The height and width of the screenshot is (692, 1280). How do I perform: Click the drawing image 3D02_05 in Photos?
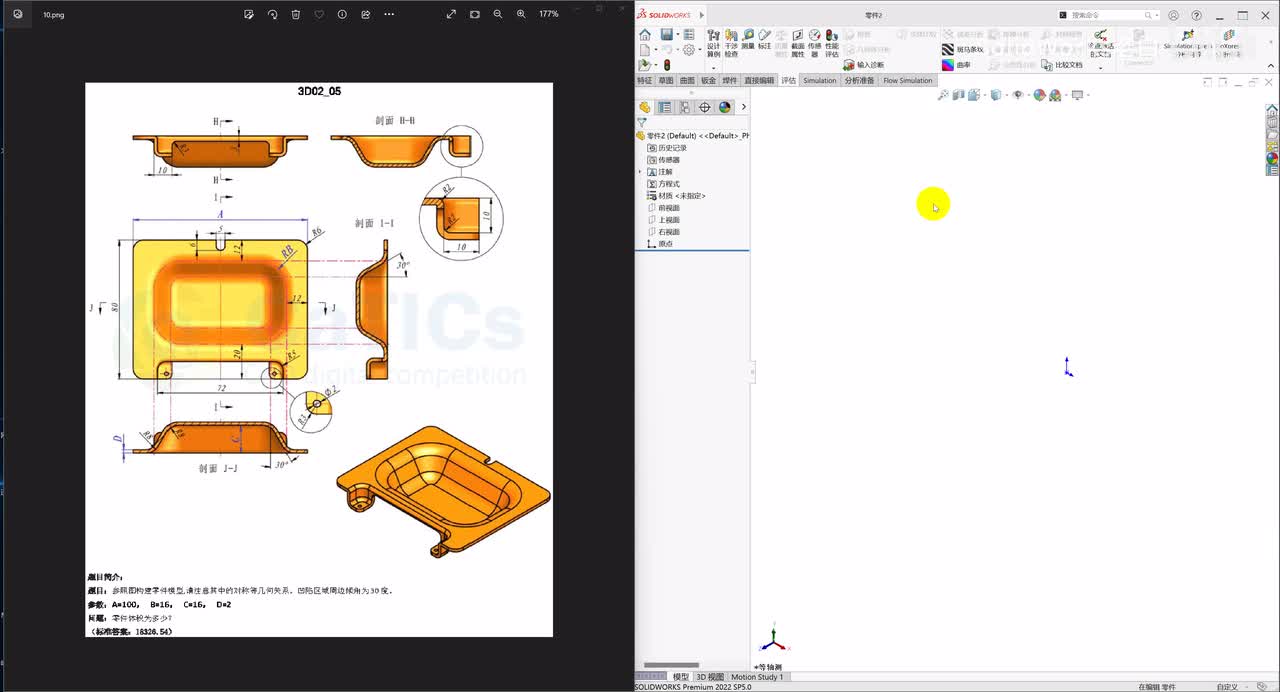click(319, 360)
